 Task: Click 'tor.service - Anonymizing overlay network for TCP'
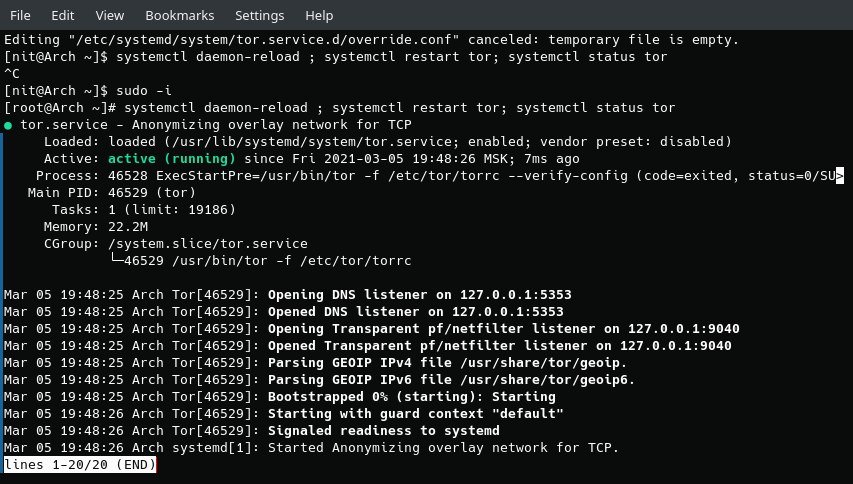(216, 125)
